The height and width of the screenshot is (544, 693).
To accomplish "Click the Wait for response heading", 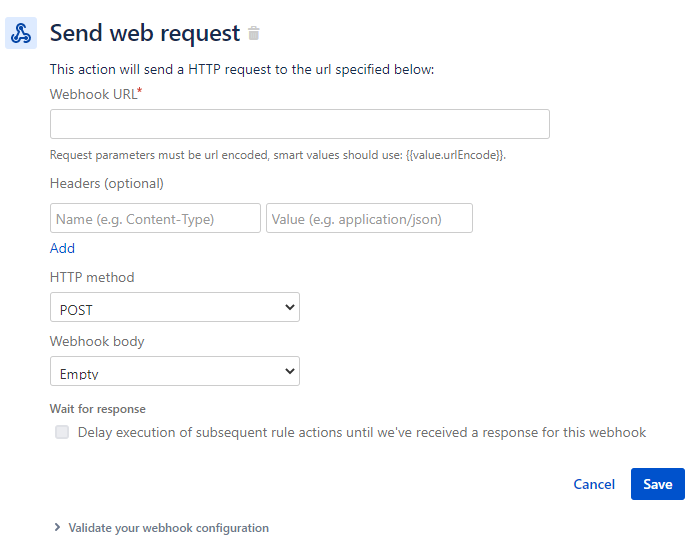I will pyautogui.click(x=97, y=409).
